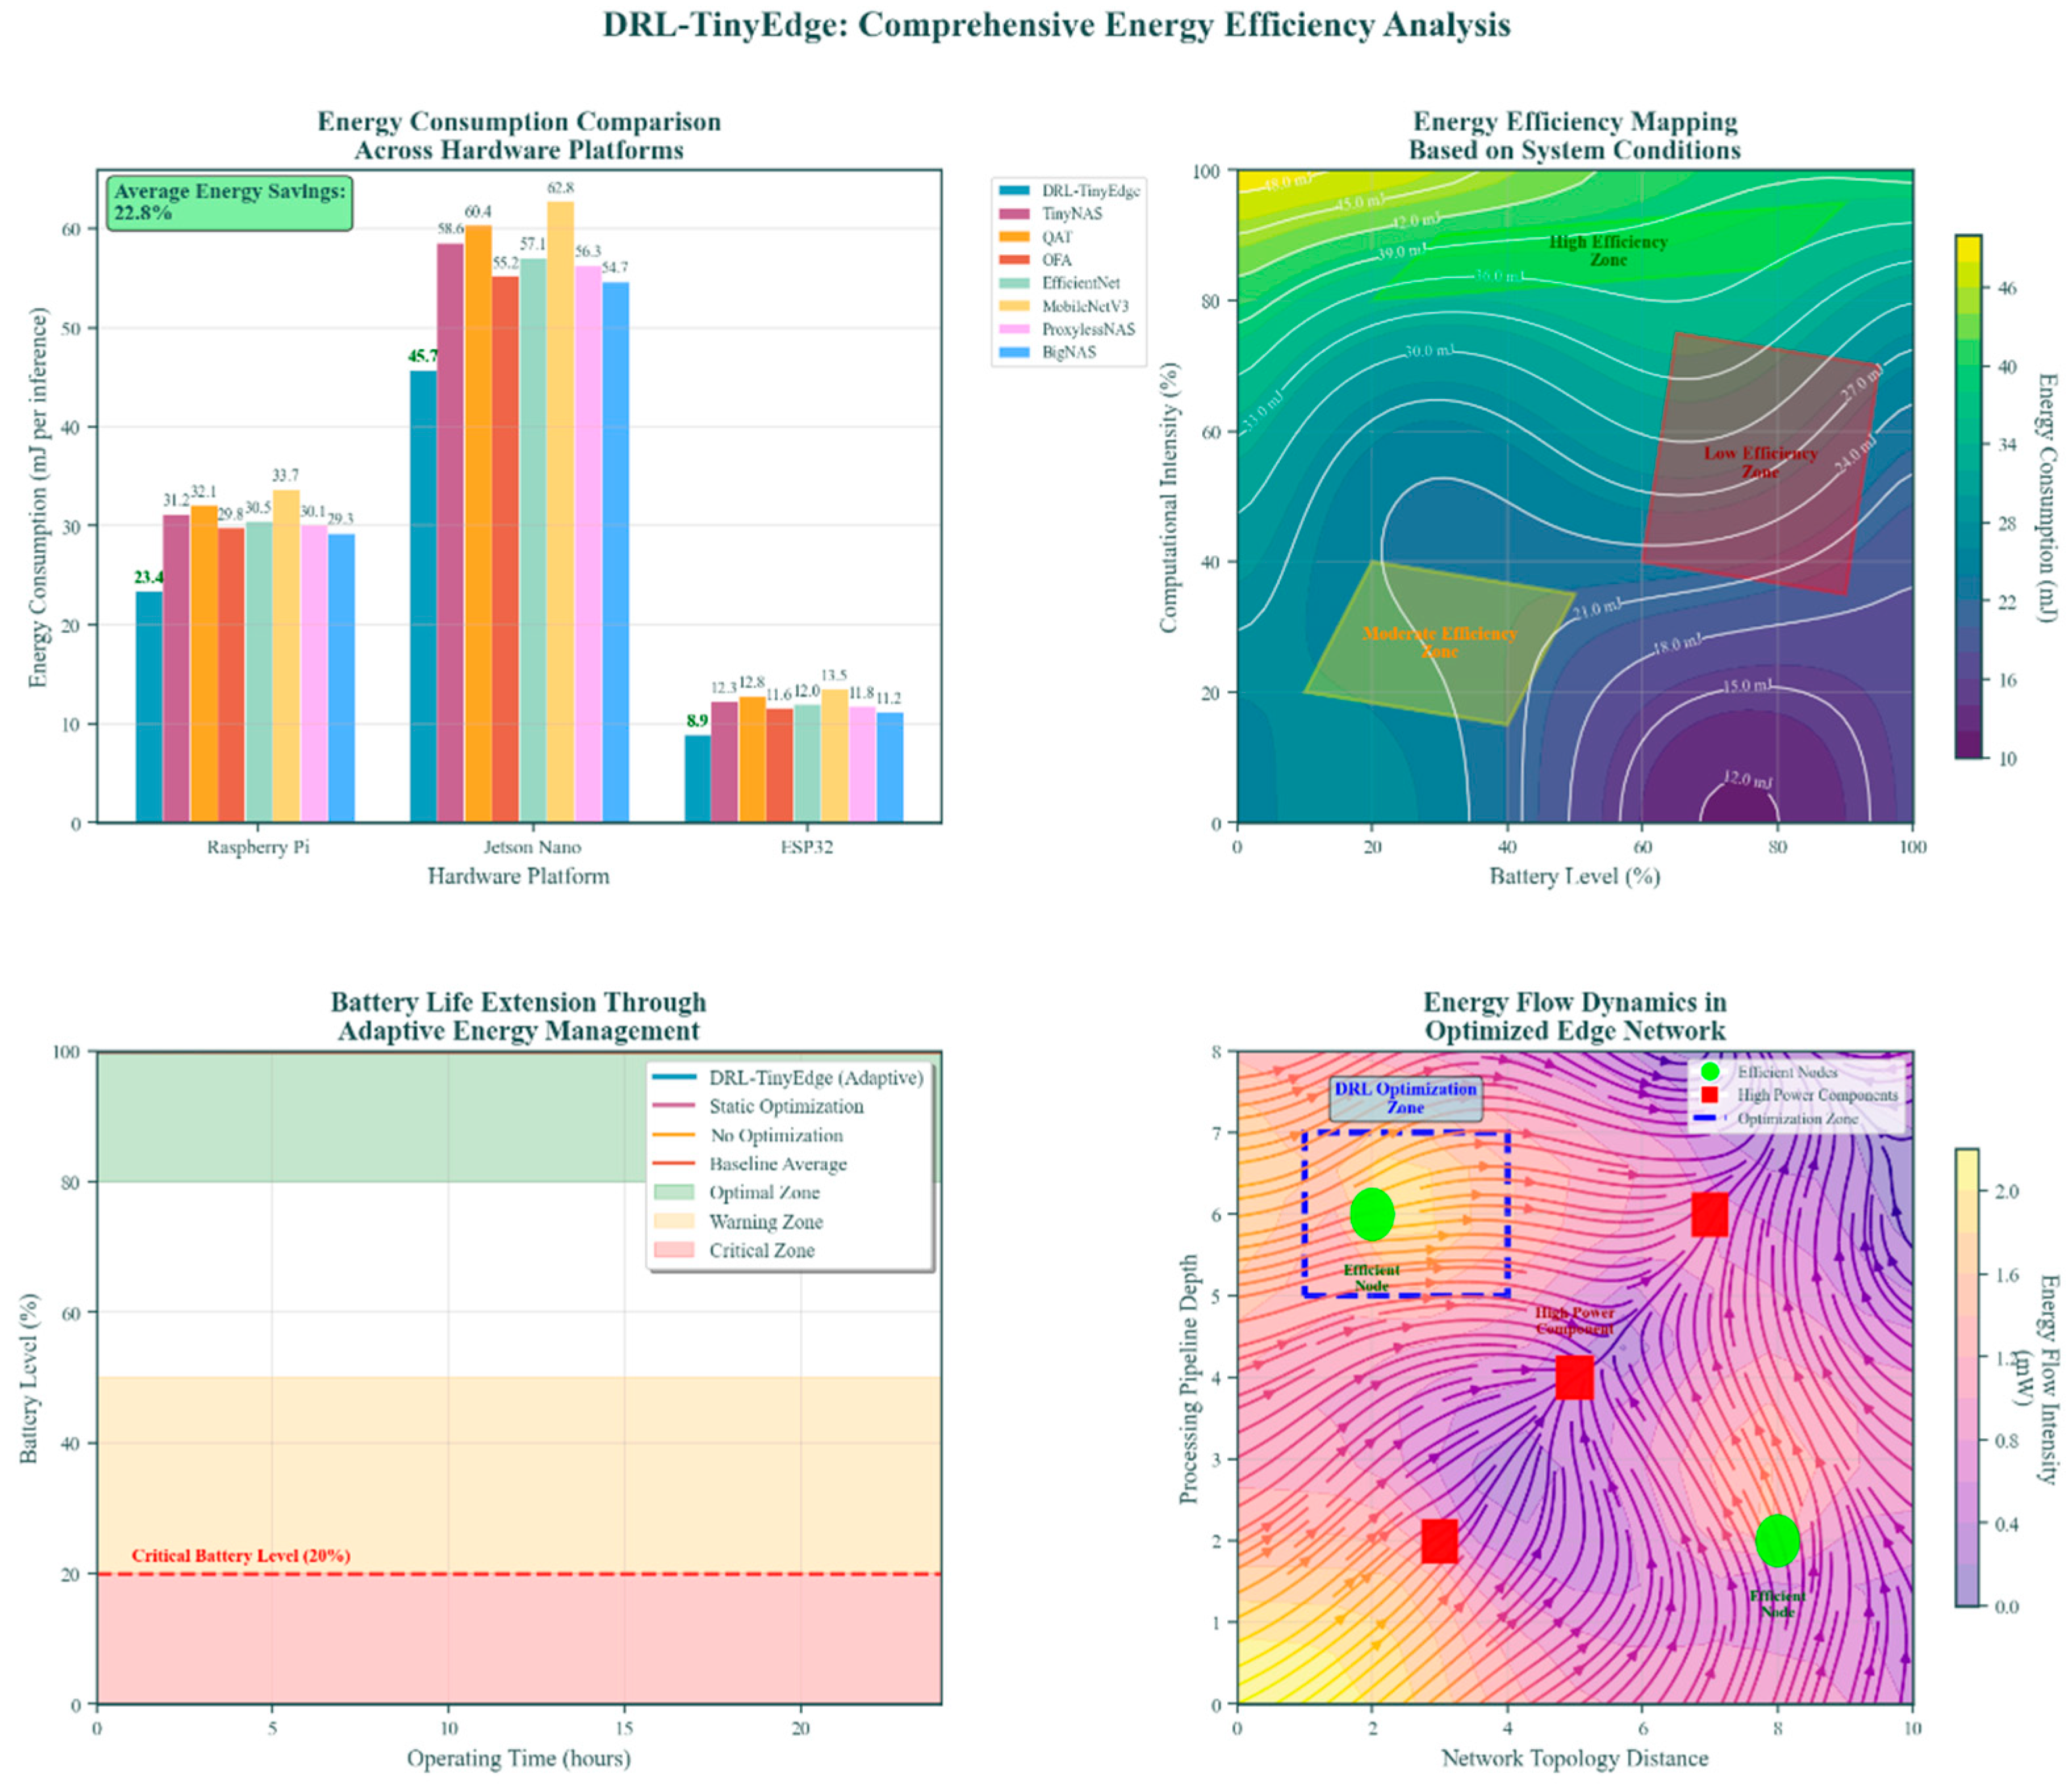This screenshot has width=2072, height=1787.
Task: Click the bottom-right green Efficient Node circle
Action: (x=1777, y=1540)
